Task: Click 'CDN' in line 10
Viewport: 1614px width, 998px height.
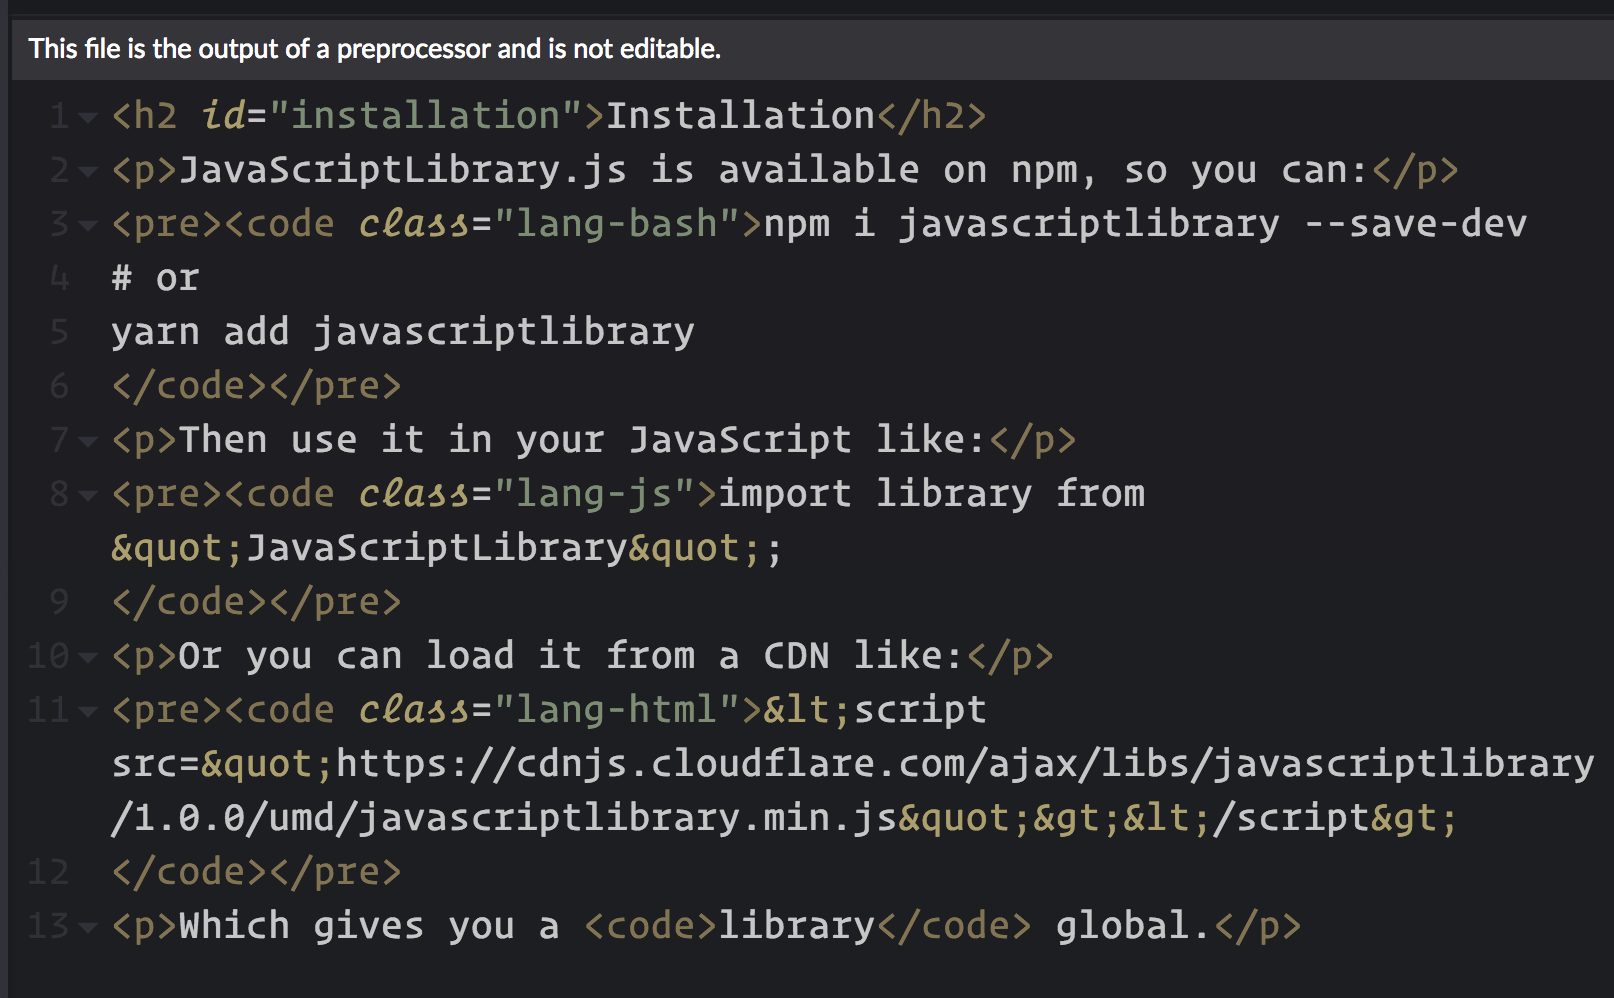Action: click(x=797, y=656)
